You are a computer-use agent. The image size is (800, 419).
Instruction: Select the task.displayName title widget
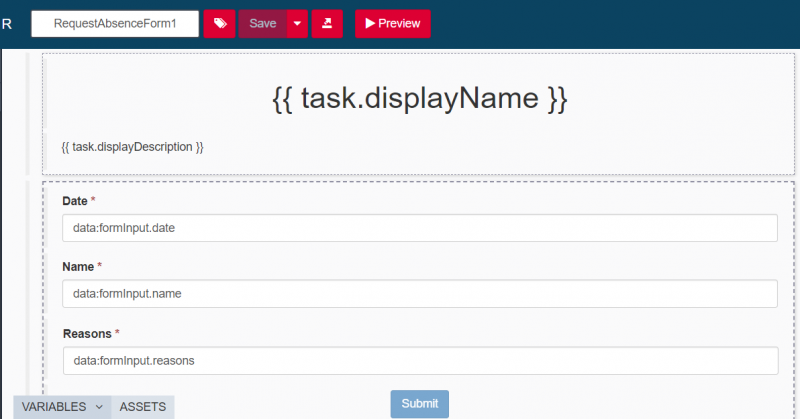coord(419,98)
